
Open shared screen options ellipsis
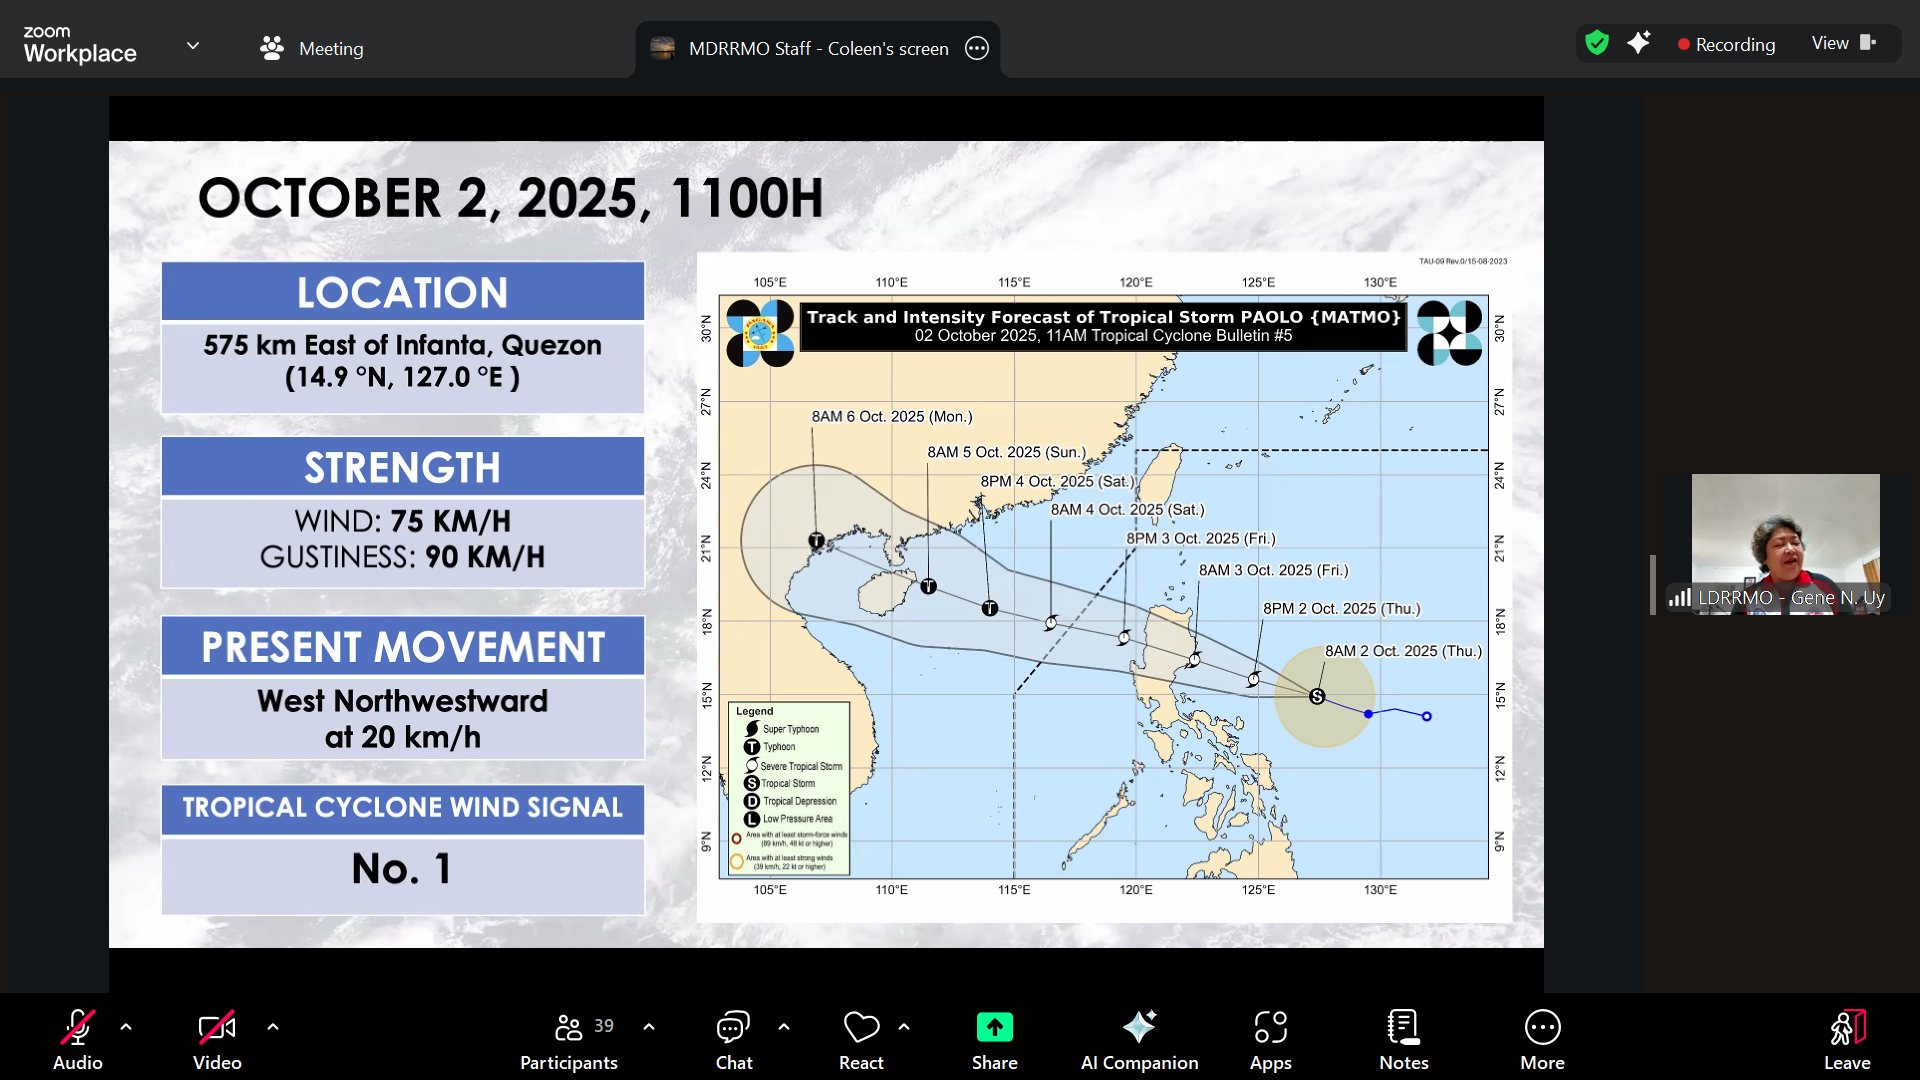tap(977, 48)
